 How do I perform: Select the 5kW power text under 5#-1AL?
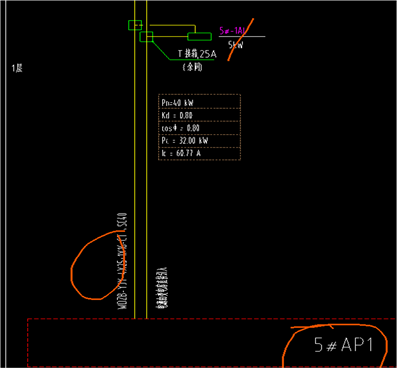click(236, 45)
